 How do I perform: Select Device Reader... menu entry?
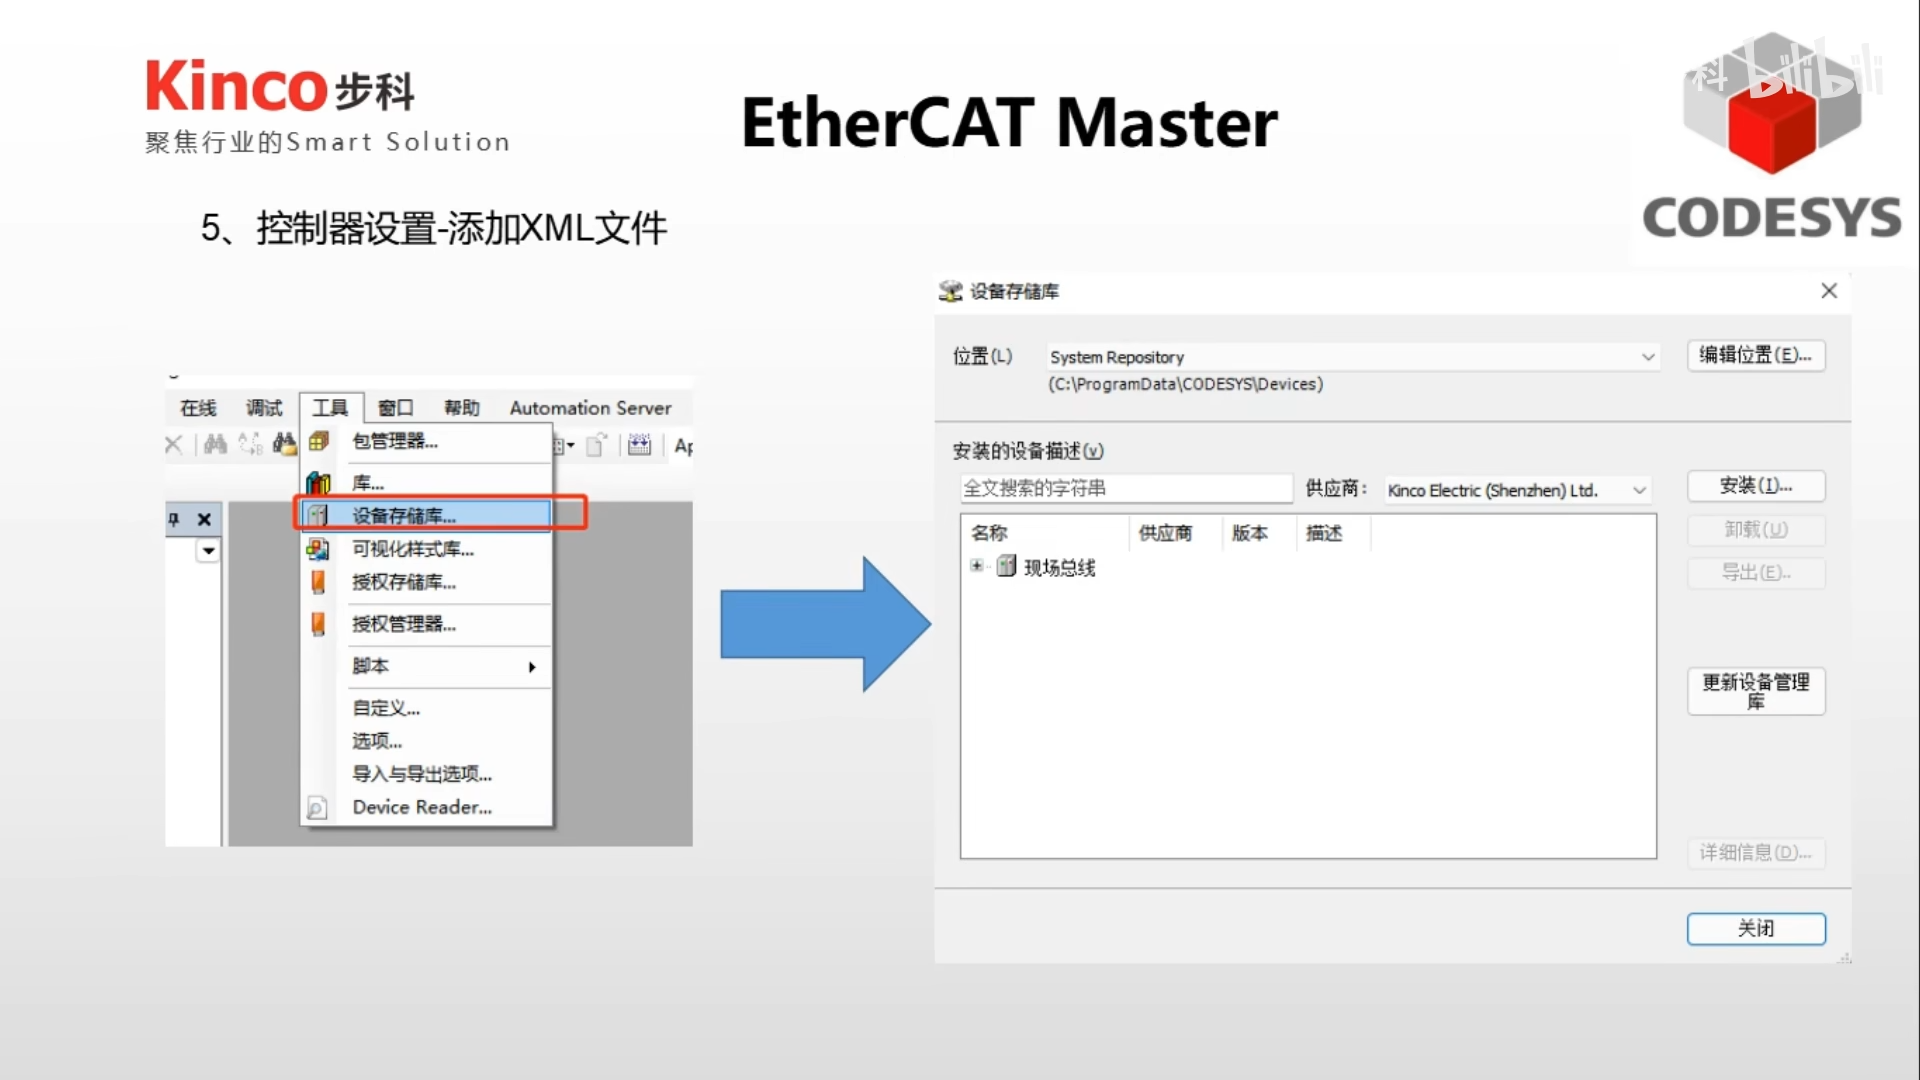427,807
